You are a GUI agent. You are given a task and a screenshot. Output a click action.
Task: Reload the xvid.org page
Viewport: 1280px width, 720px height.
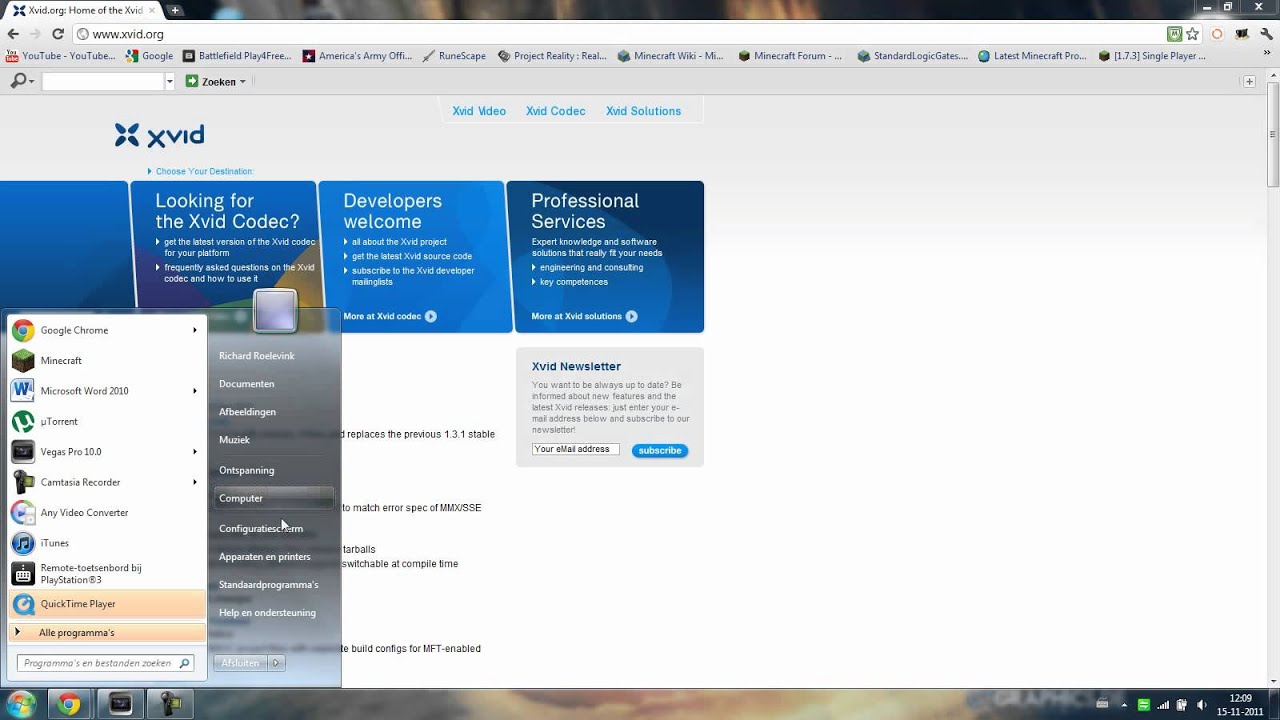pos(58,34)
